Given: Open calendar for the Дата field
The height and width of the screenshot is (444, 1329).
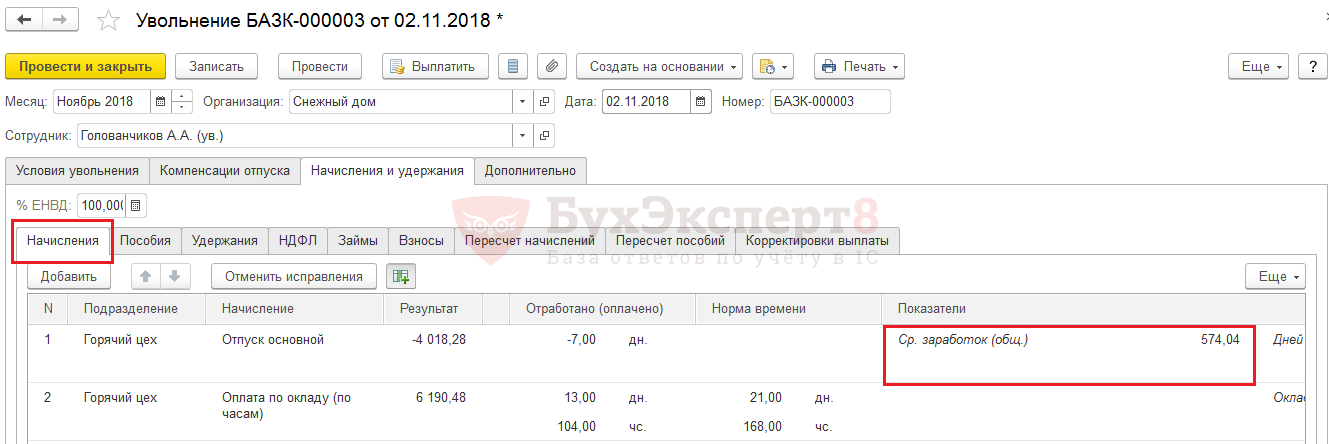Looking at the screenshot, I should pyautogui.click(x=701, y=101).
